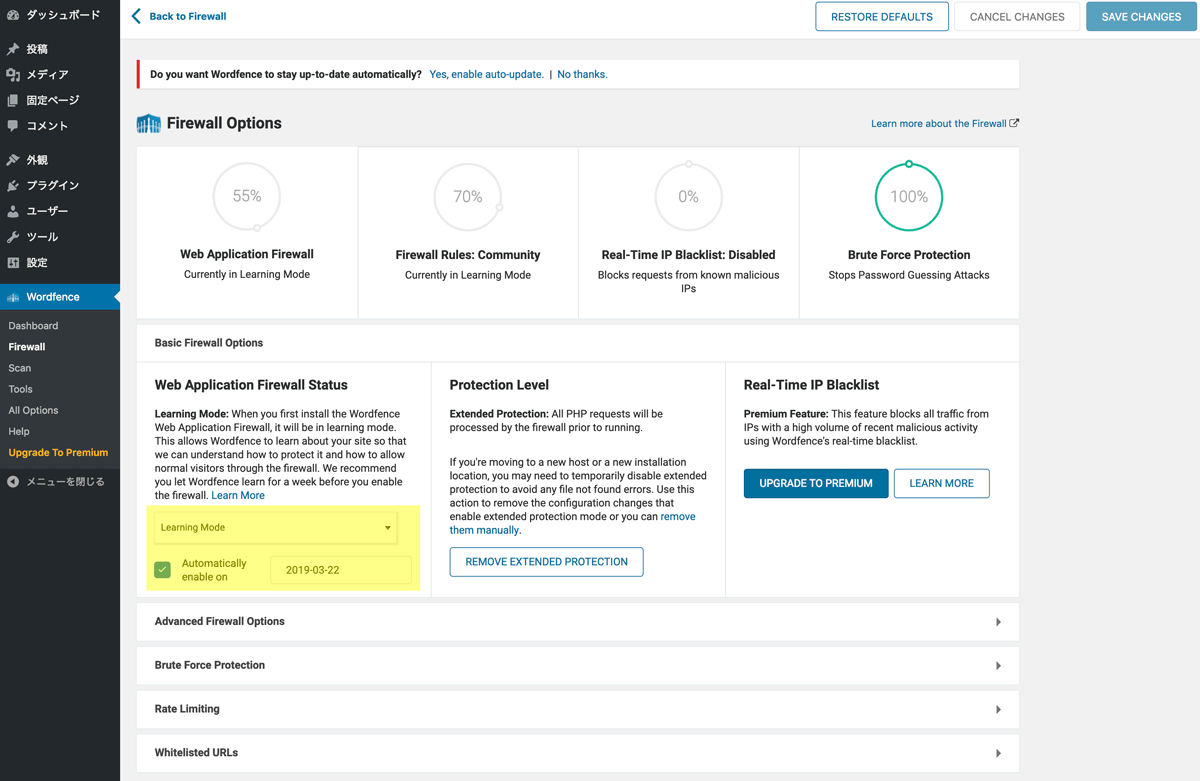Click the back chevron icon at top
This screenshot has height=781, width=1200.
136,16
